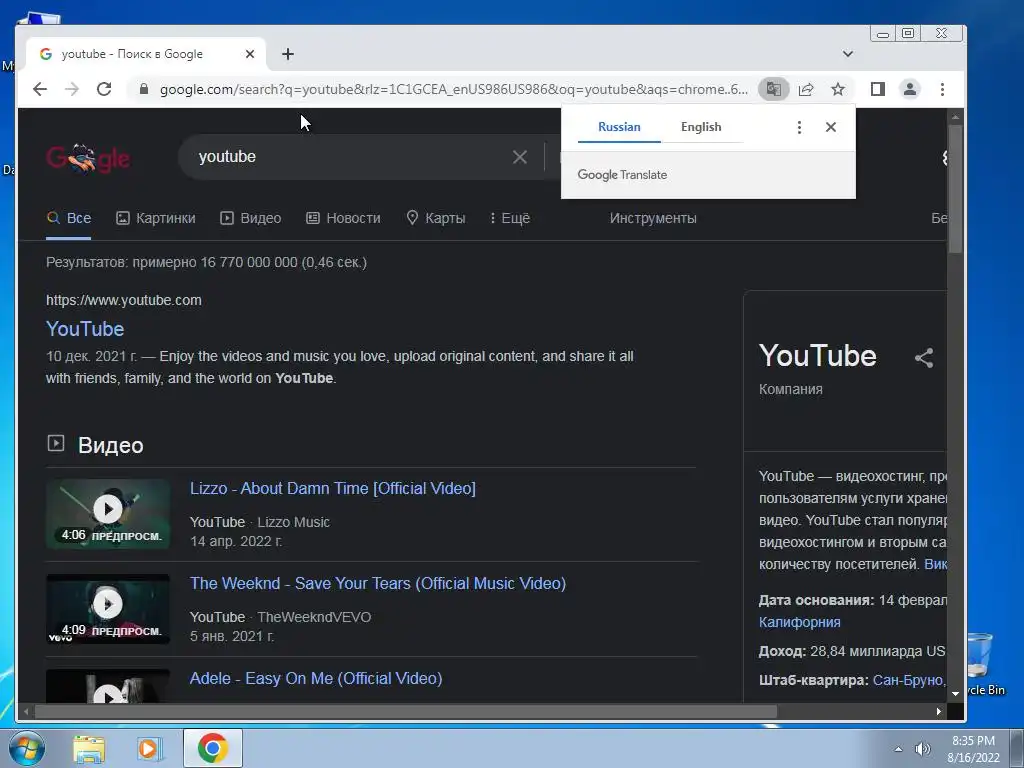This screenshot has height=768, width=1024.
Task: Switch to Видео results tab
Action: [x=251, y=218]
